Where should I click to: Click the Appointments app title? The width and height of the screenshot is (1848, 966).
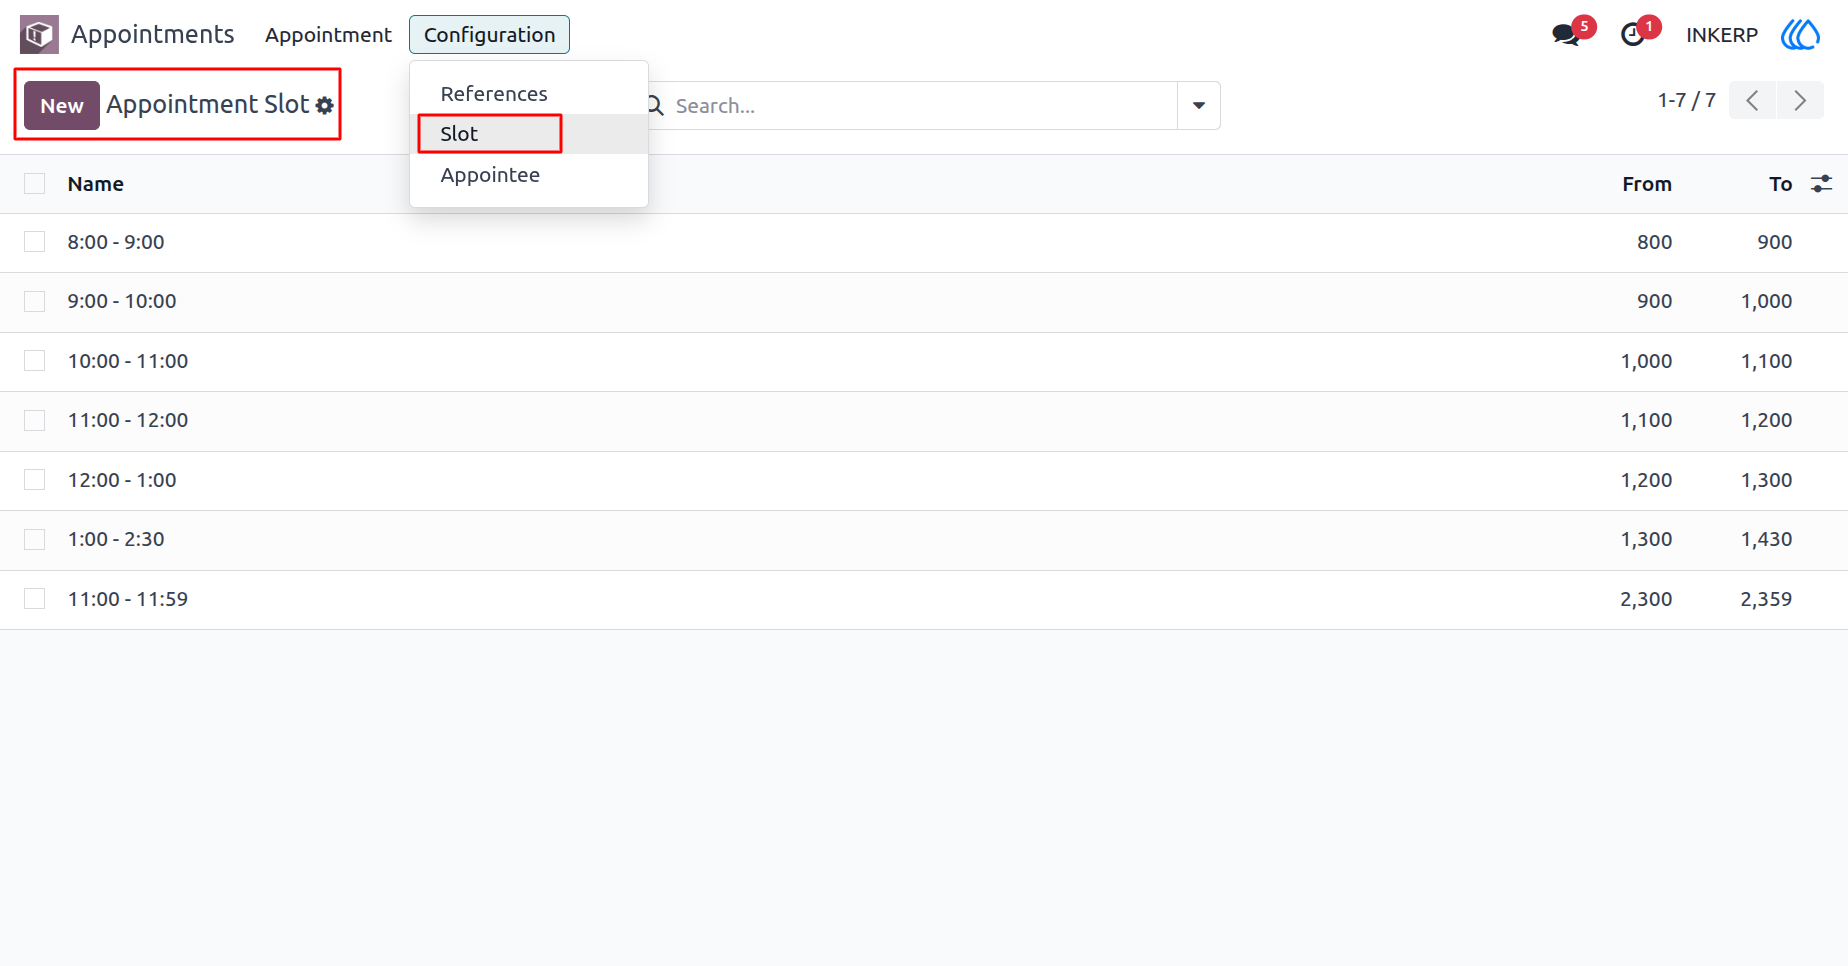tap(153, 35)
